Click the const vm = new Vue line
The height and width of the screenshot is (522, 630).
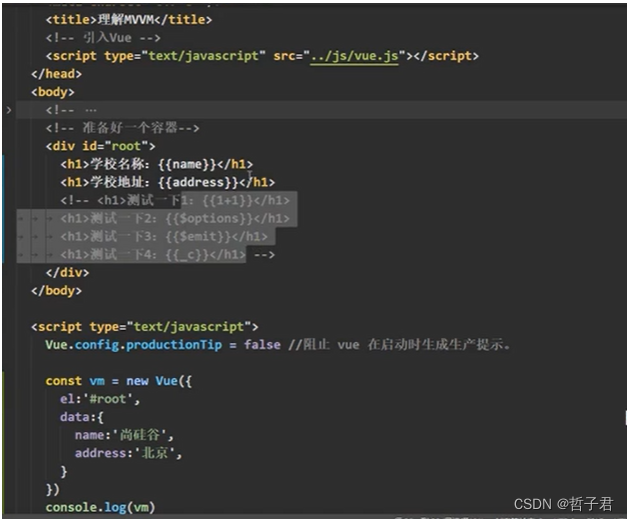click(119, 381)
